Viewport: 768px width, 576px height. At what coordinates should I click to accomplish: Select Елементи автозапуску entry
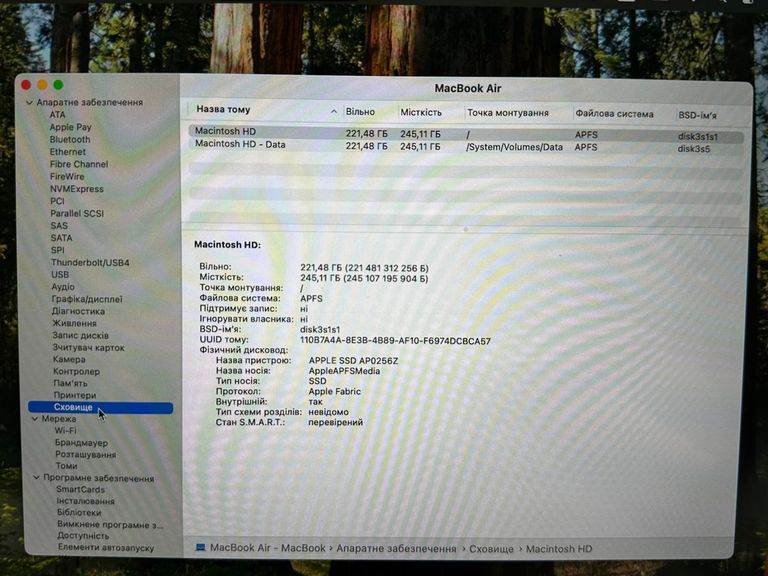pyautogui.click(x=106, y=548)
